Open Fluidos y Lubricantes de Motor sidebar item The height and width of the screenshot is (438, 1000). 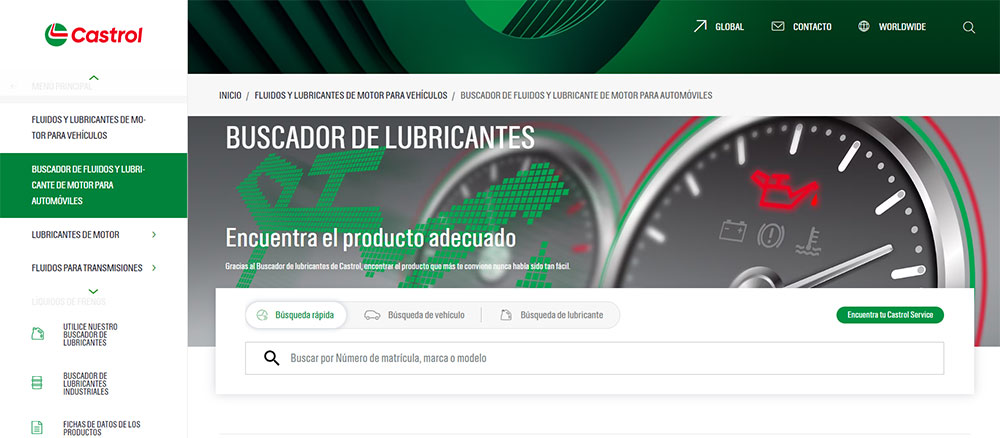click(x=89, y=127)
